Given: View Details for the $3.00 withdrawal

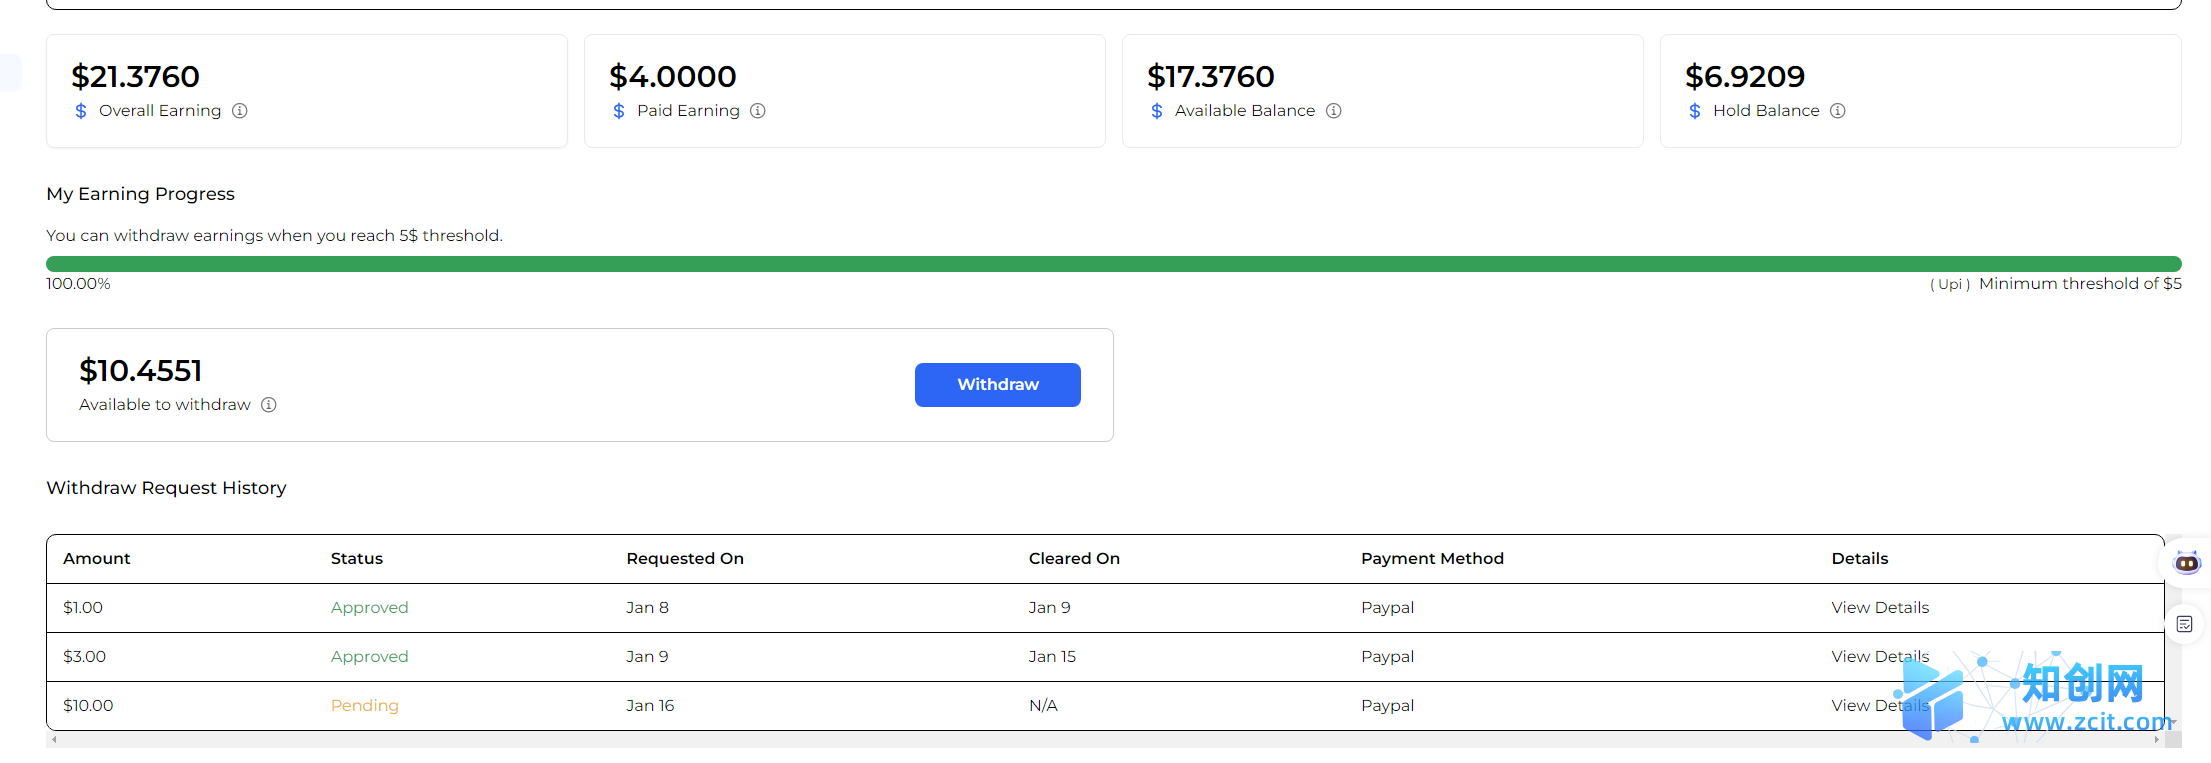Looking at the screenshot, I should [1880, 657].
